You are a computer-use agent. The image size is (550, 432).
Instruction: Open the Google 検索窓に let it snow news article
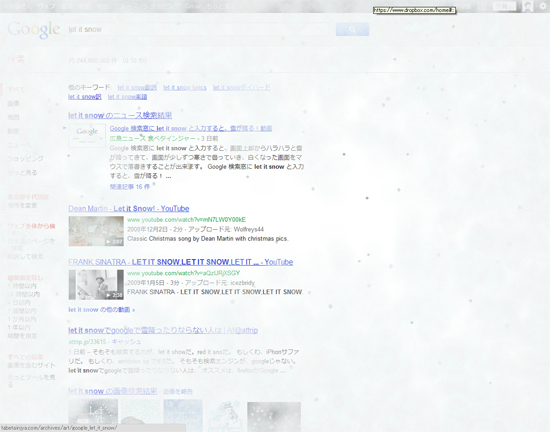[x=191, y=128]
